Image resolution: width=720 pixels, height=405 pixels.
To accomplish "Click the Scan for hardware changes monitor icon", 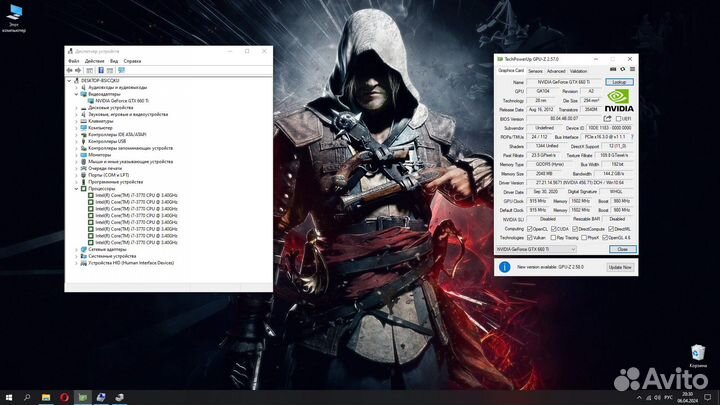I will (121, 70).
